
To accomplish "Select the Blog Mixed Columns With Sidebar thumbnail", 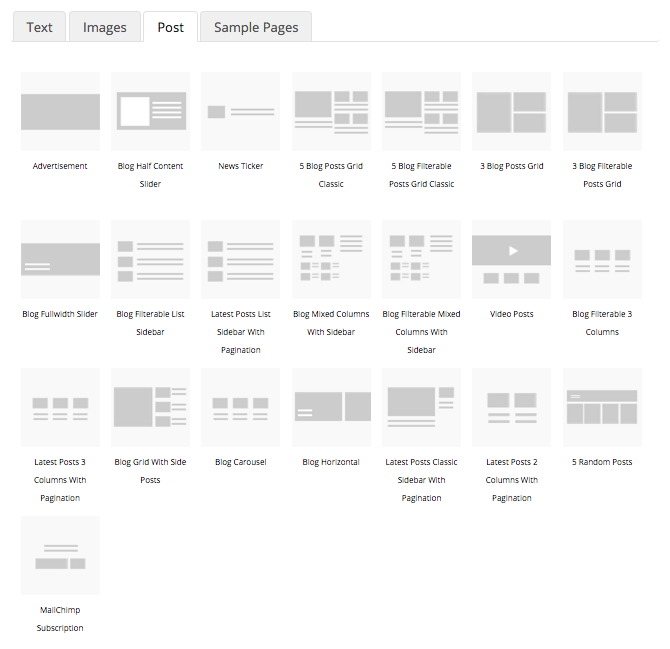I will coord(331,259).
